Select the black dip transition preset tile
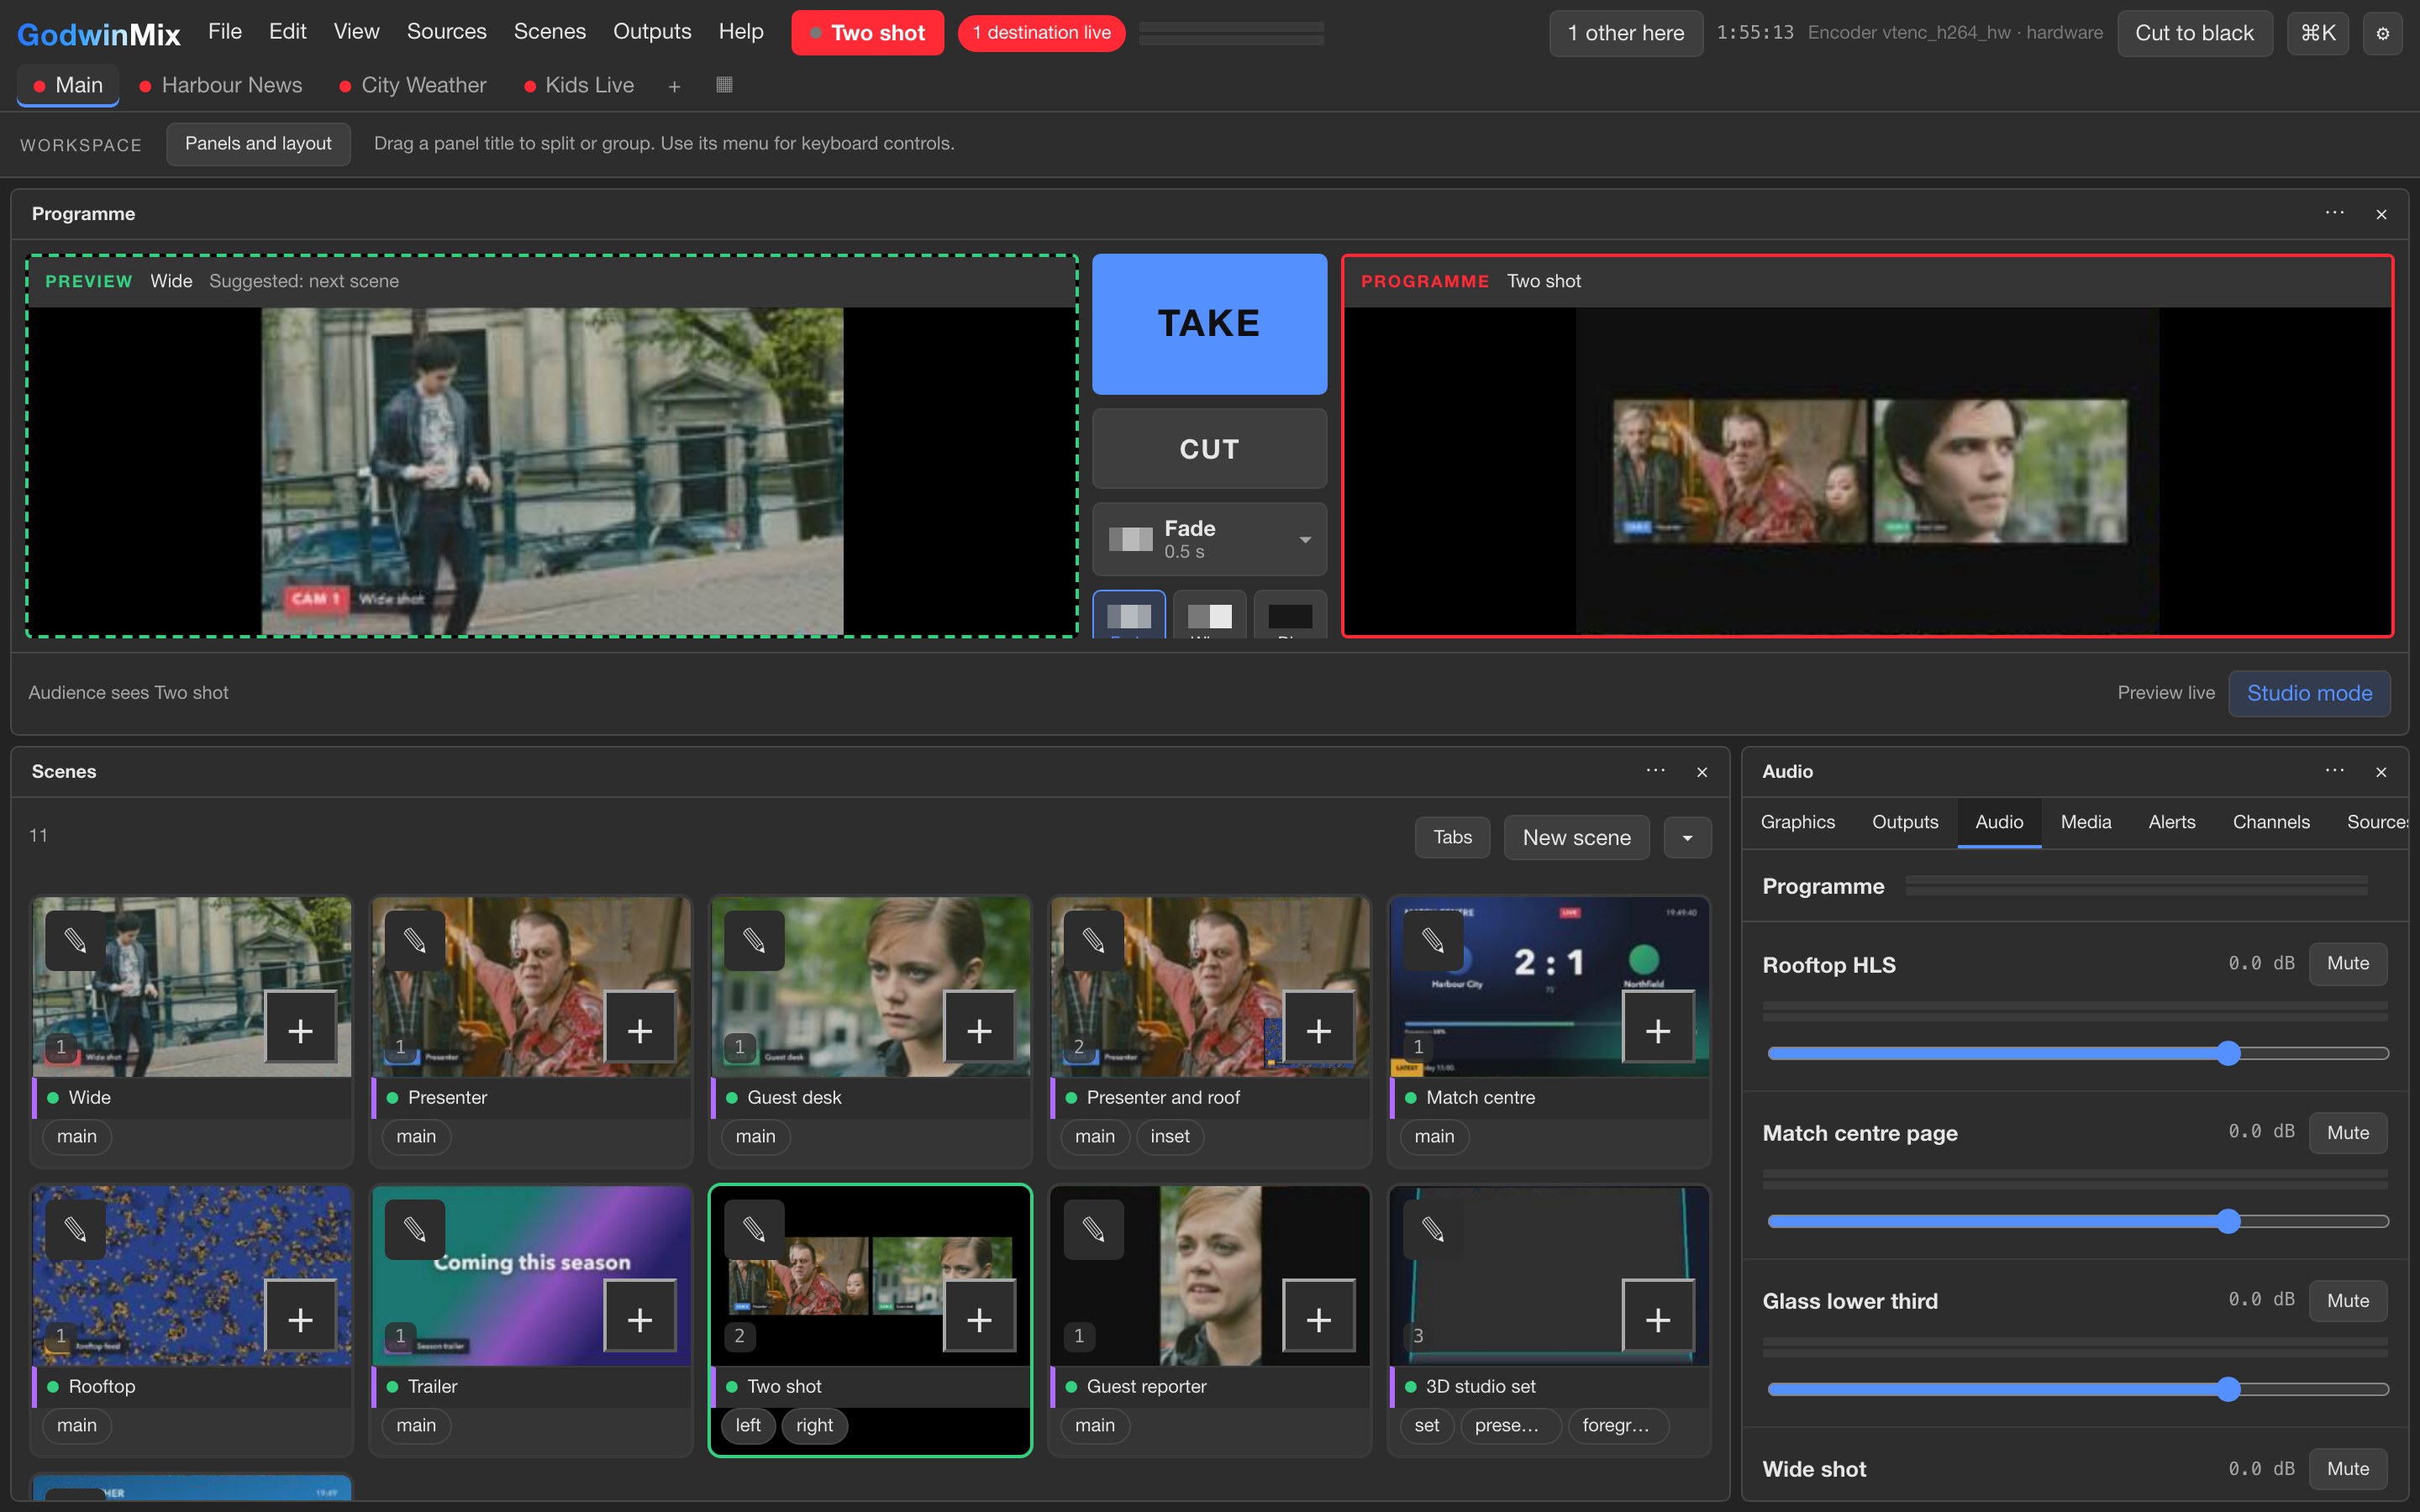 pyautogui.click(x=1290, y=615)
